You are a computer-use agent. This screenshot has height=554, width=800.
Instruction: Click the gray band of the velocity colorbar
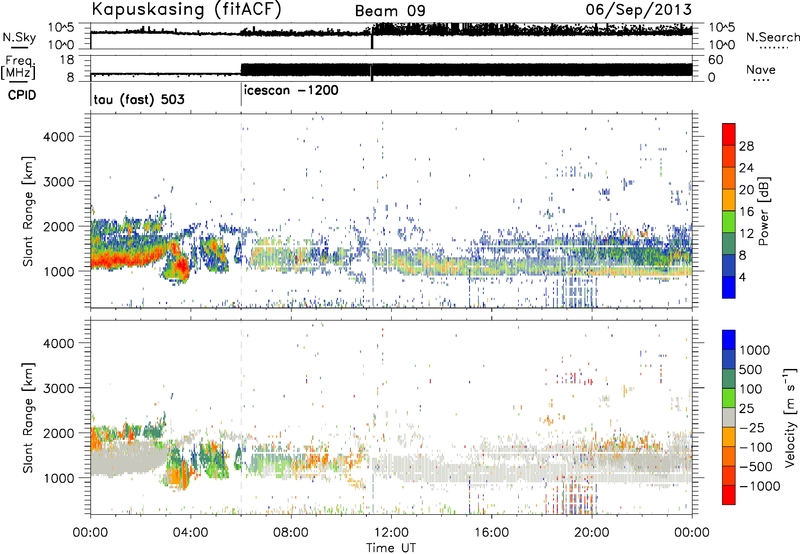click(x=729, y=417)
